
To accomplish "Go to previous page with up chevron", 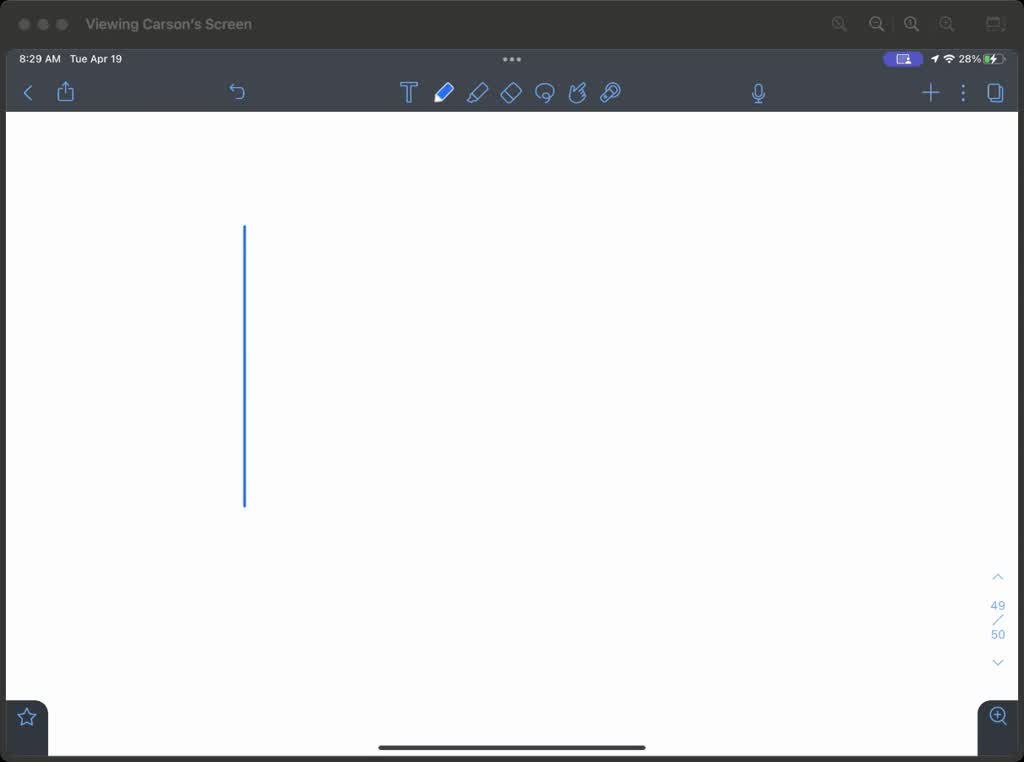I will tap(997, 577).
